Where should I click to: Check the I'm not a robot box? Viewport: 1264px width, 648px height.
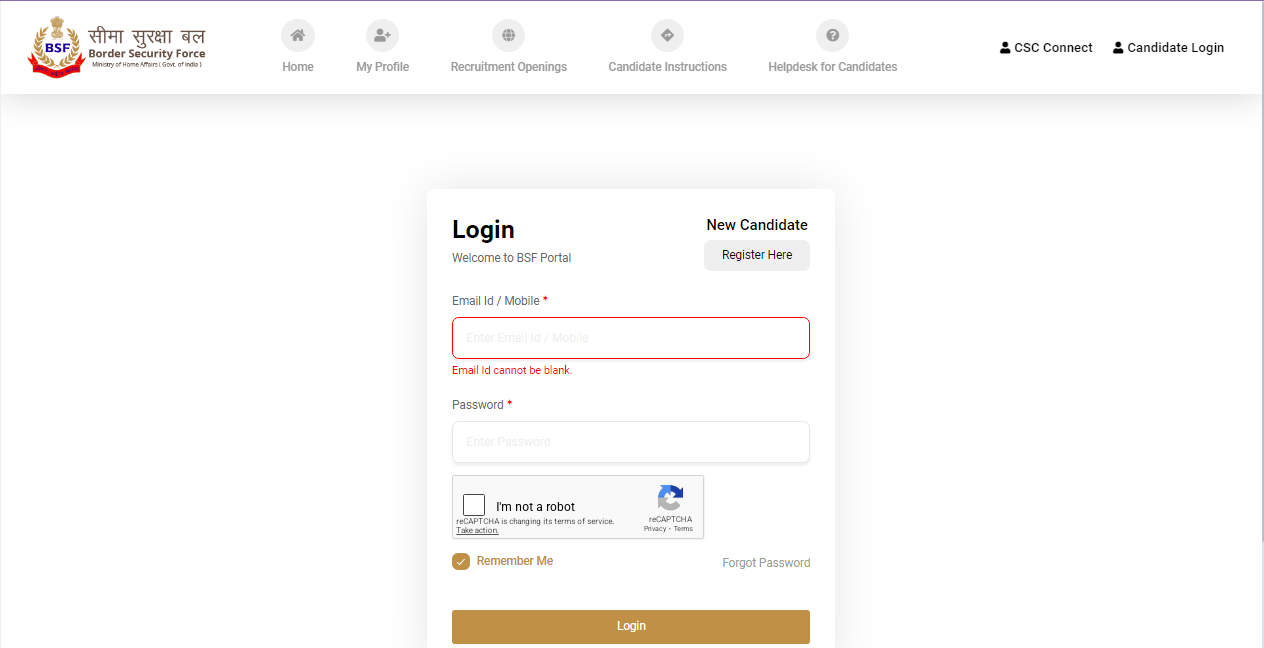pos(474,505)
